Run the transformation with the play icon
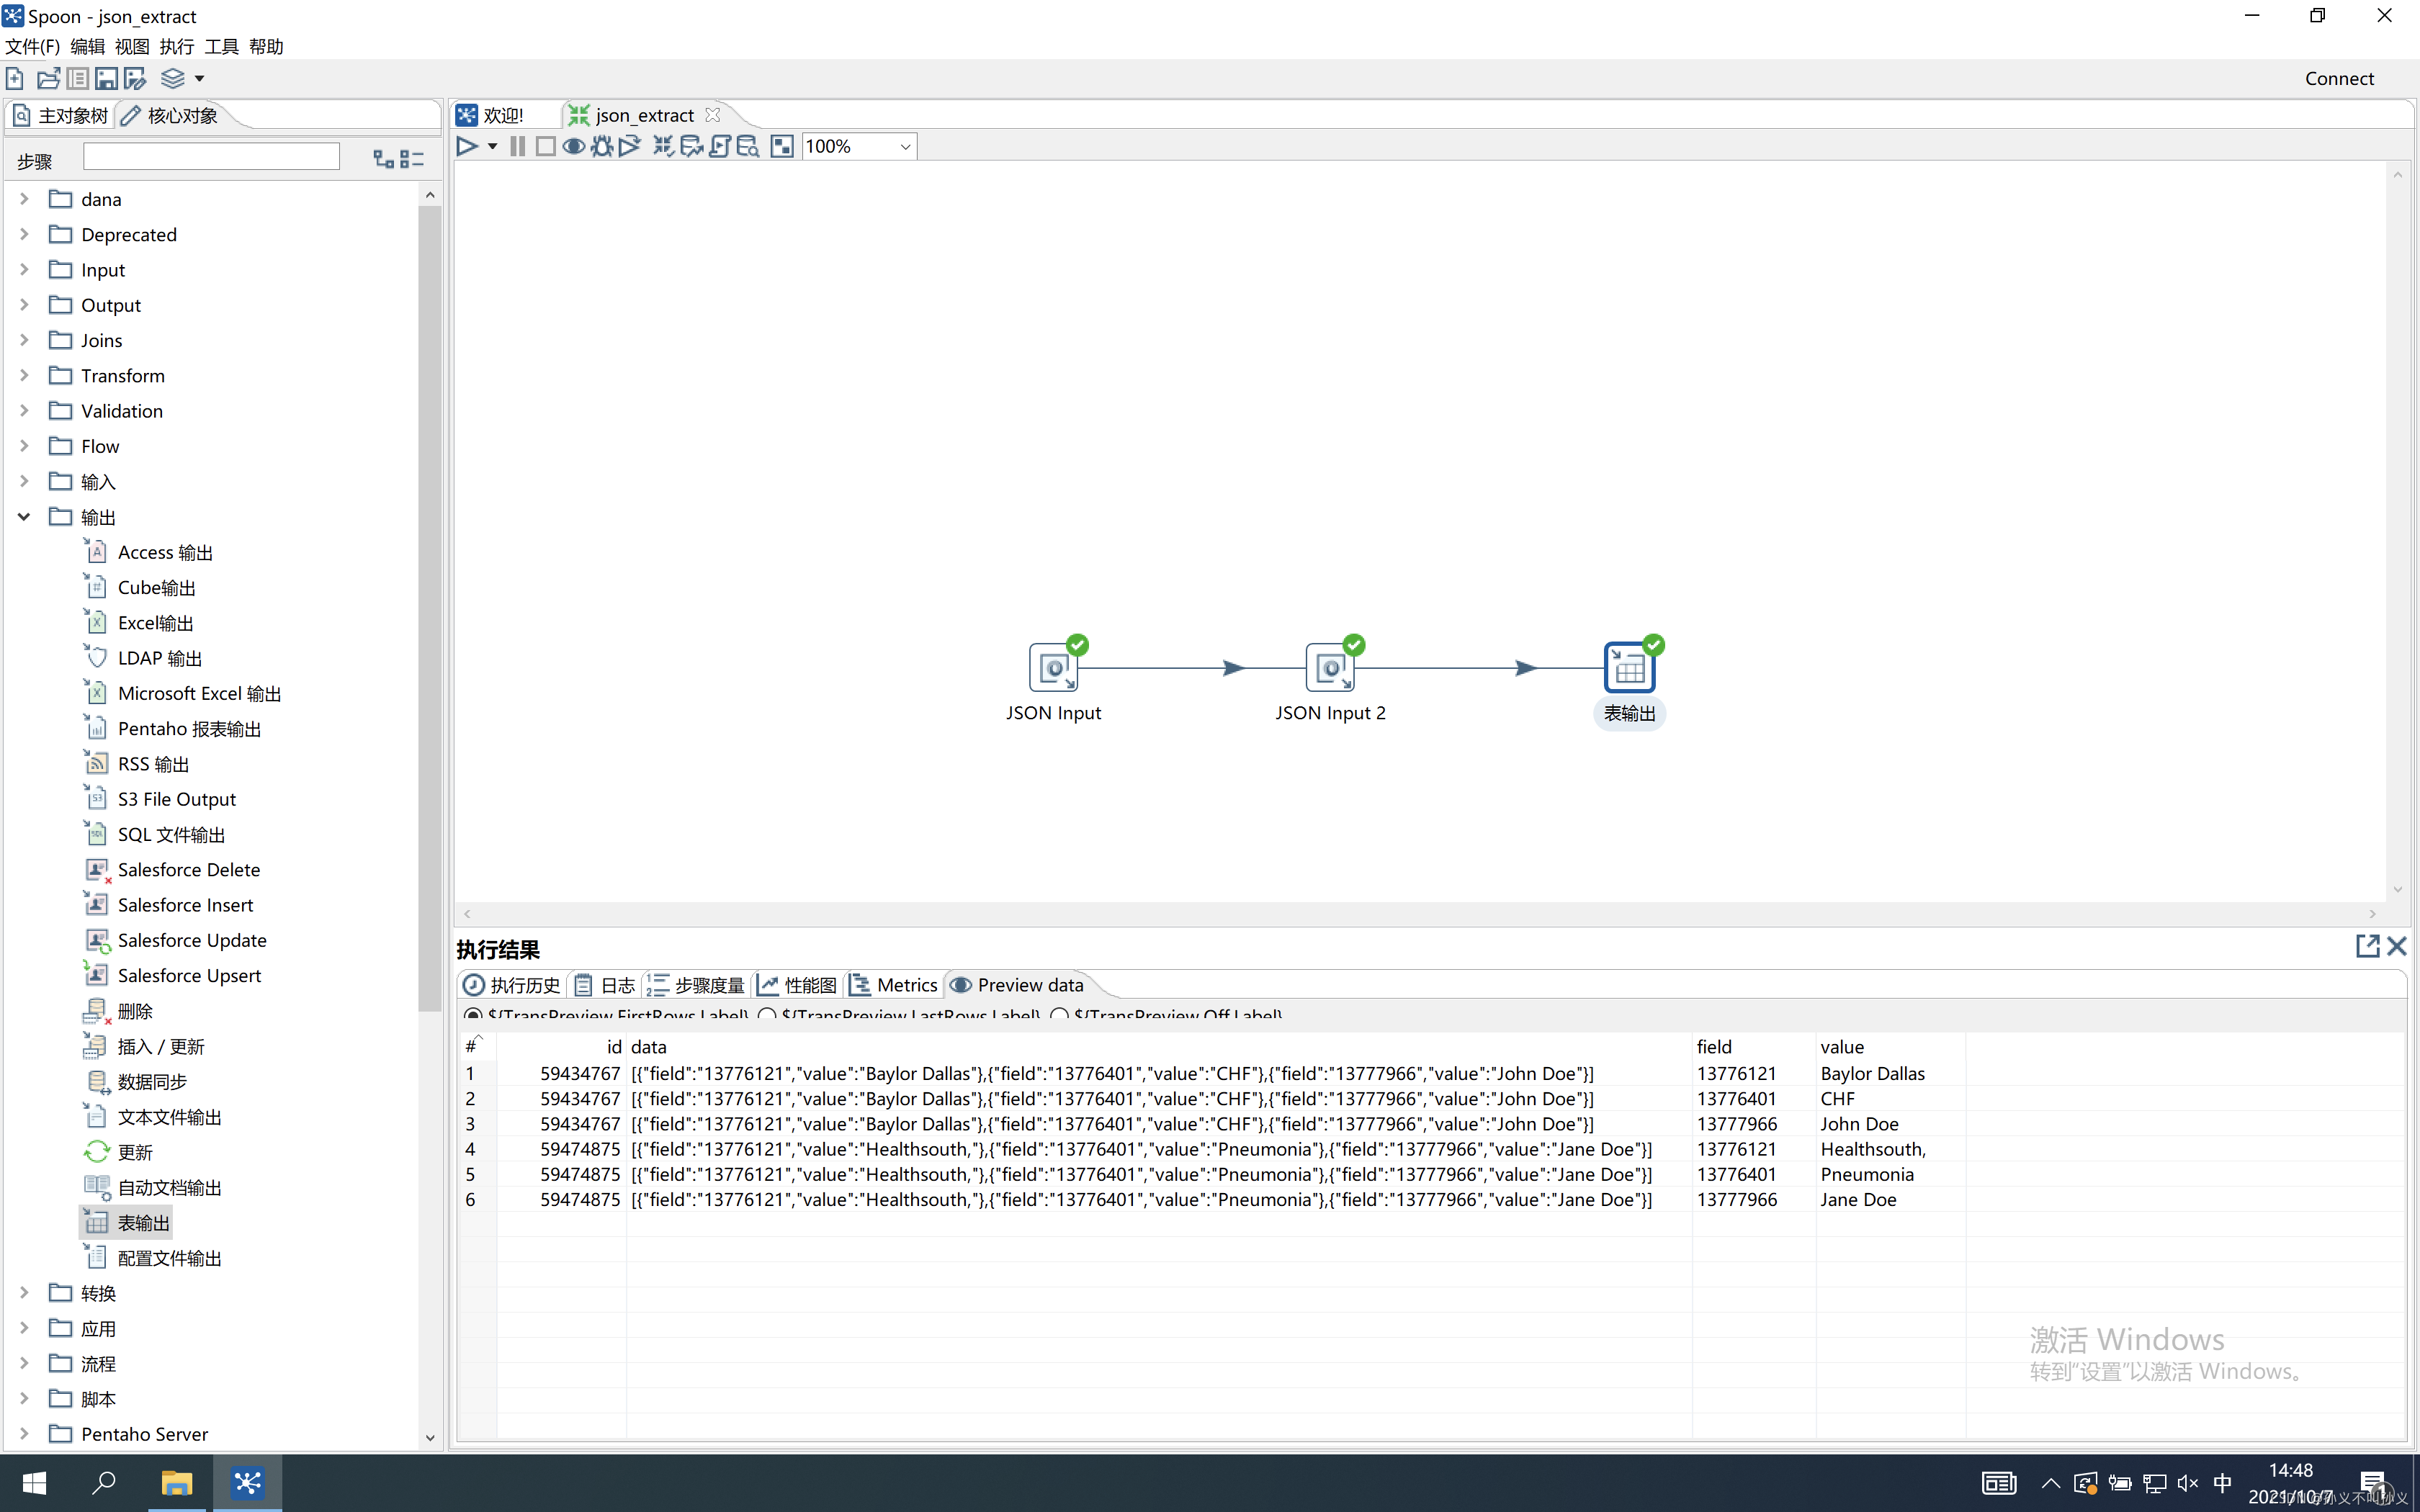This screenshot has width=2420, height=1512. pyautogui.click(x=466, y=146)
